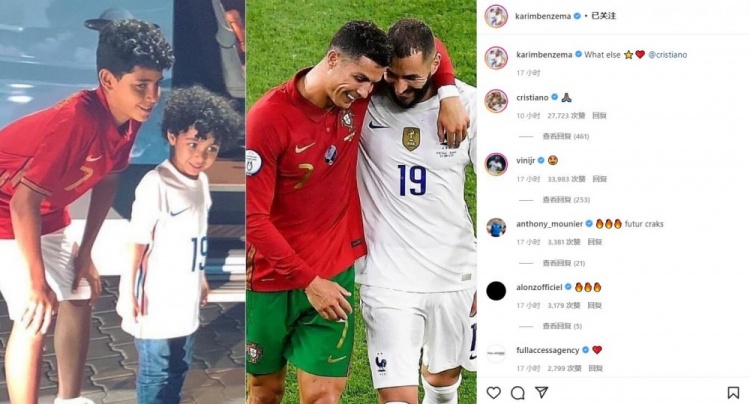
Task: Open karimbenzema profile avatar in header
Action: click(x=496, y=16)
